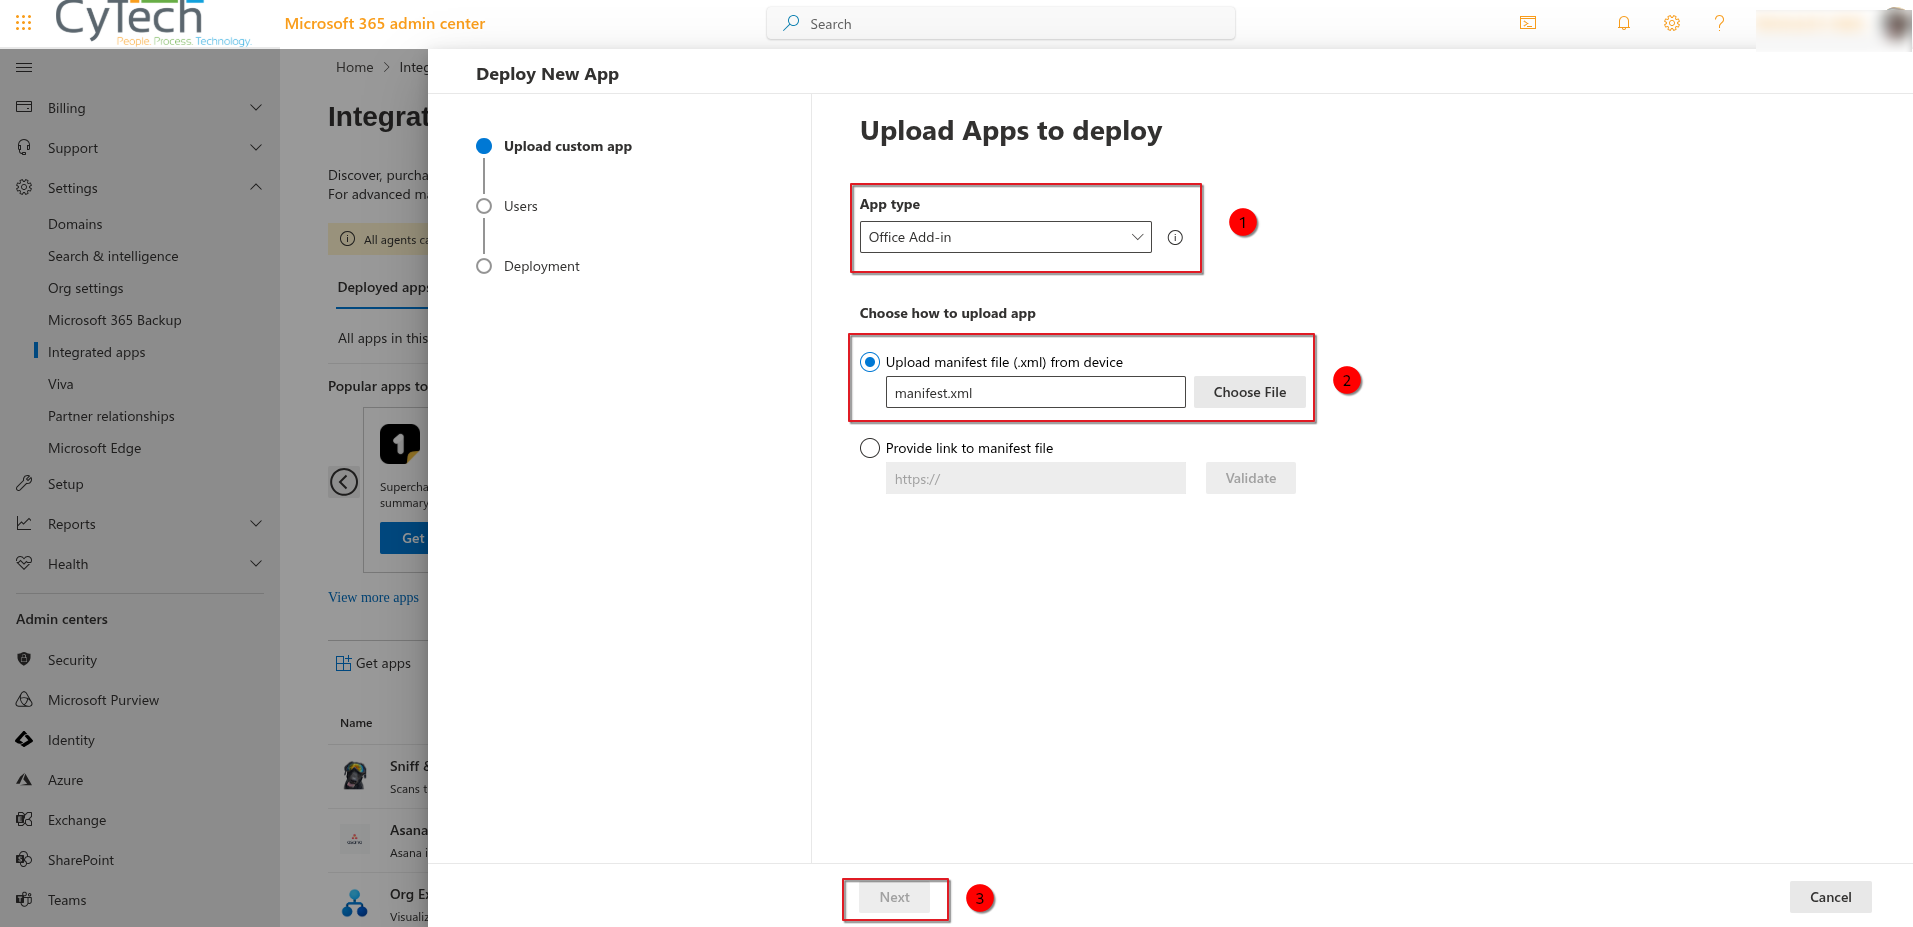1913x927 pixels.
Task: Click the Exchange icon
Action: (24, 819)
